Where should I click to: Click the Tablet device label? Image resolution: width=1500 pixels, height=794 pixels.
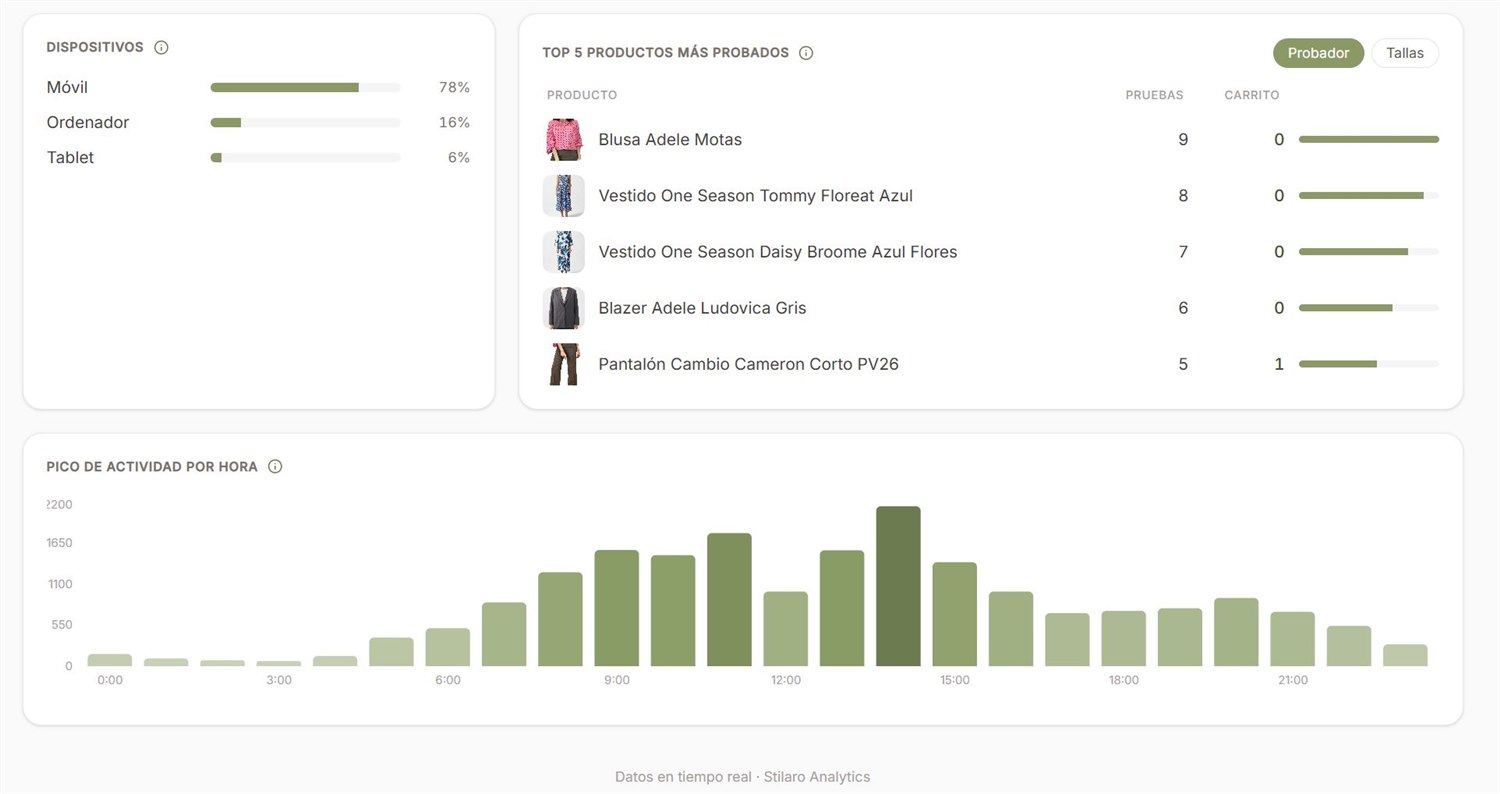coord(70,157)
